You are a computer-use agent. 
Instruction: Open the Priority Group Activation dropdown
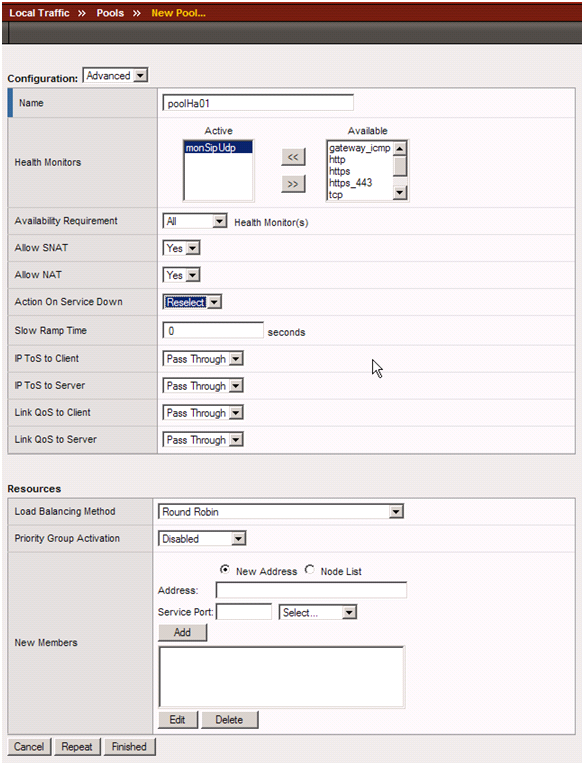pyautogui.click(x=202, y=539)
